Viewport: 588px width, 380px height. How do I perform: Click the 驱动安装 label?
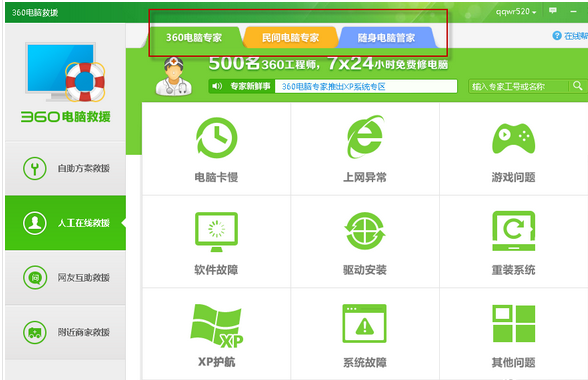(x=365, y=270)
